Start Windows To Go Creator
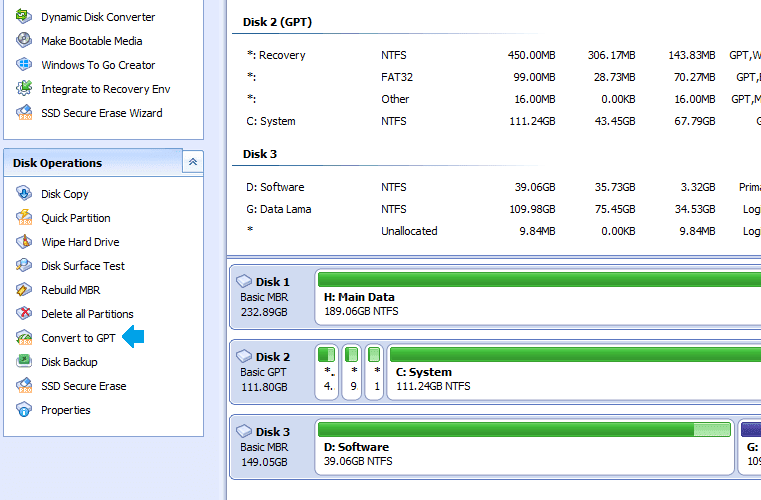The image size is (761, 500). click(x=98, y=65)
